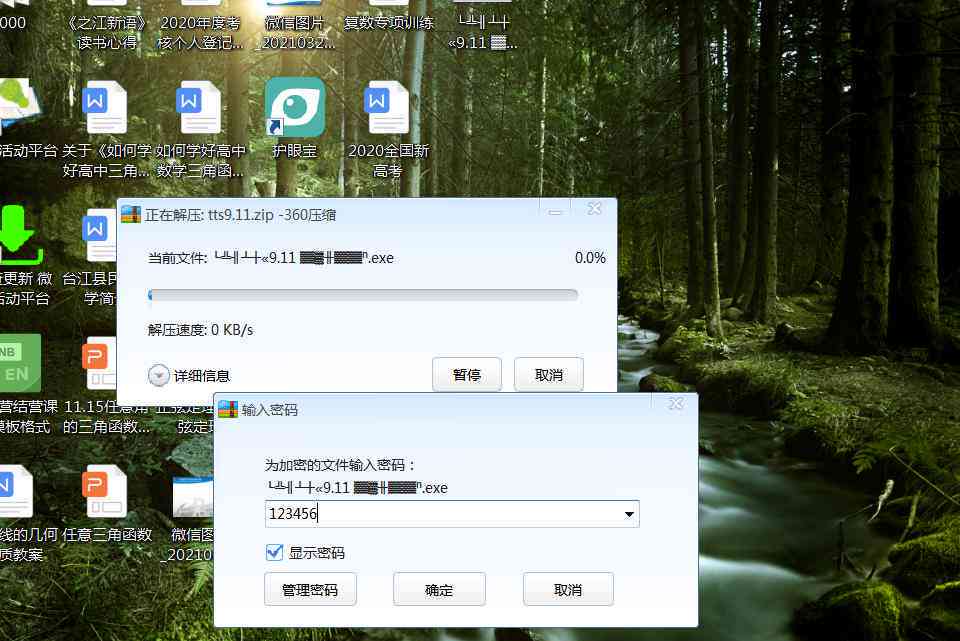Click the extraction progress bar
Screen dimensions: 960x641
point(363,295)
